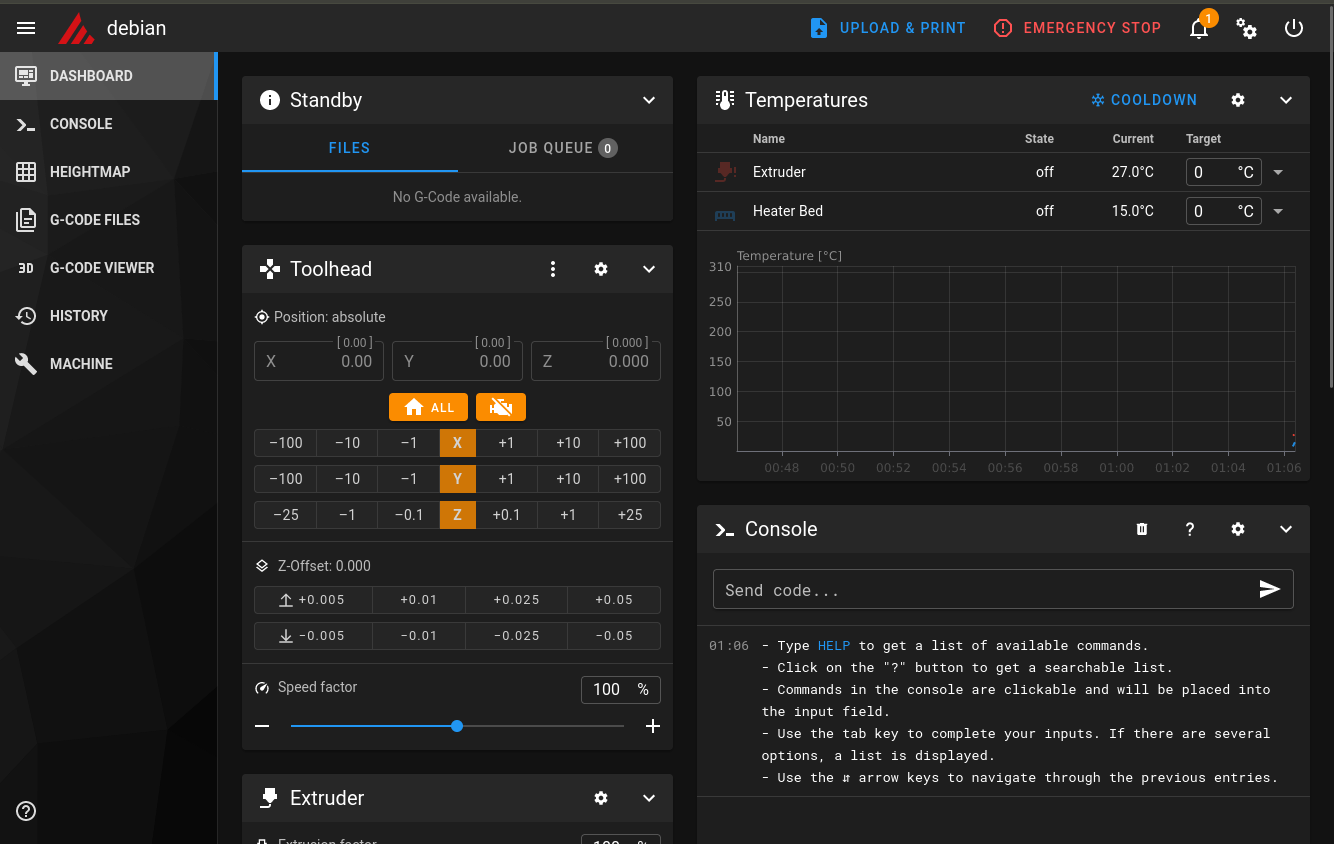
Task: Open Extruder panel settings gear
Action: [601, 798]
